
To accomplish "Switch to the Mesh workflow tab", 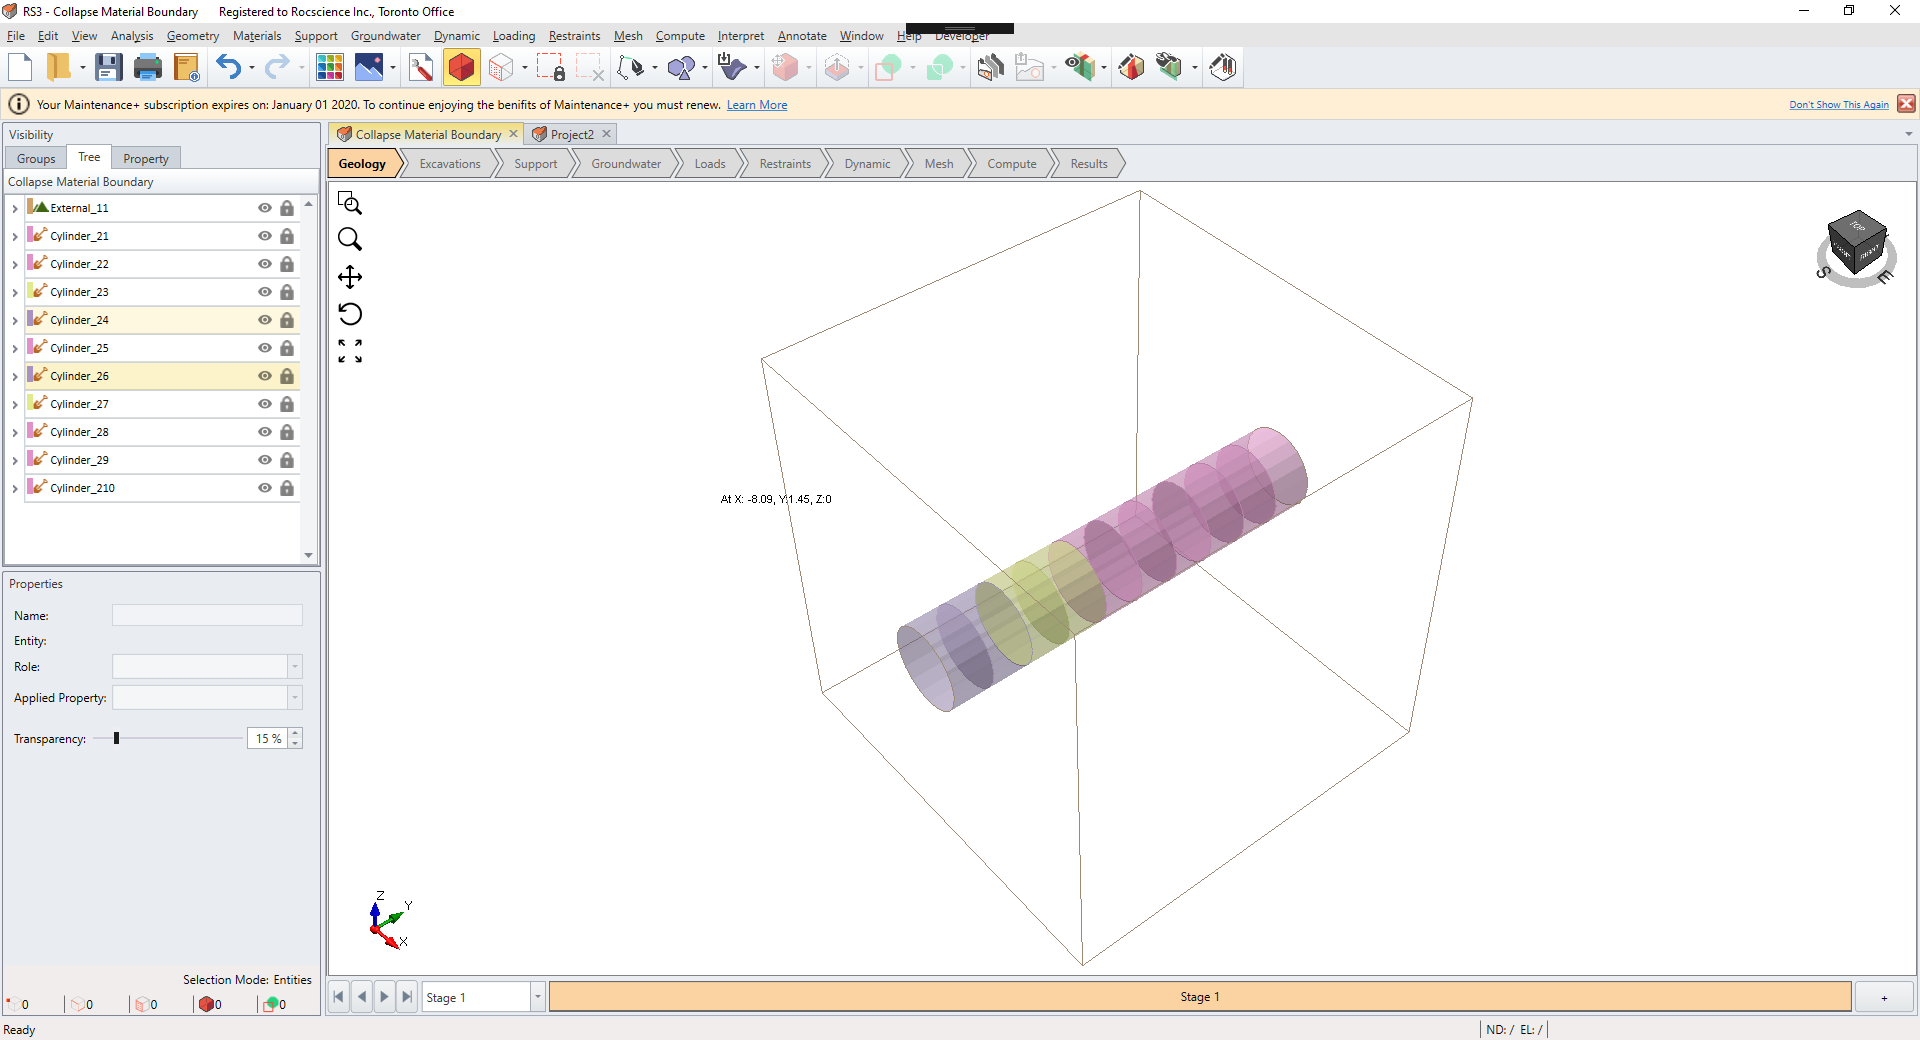I will coord(939,164).
